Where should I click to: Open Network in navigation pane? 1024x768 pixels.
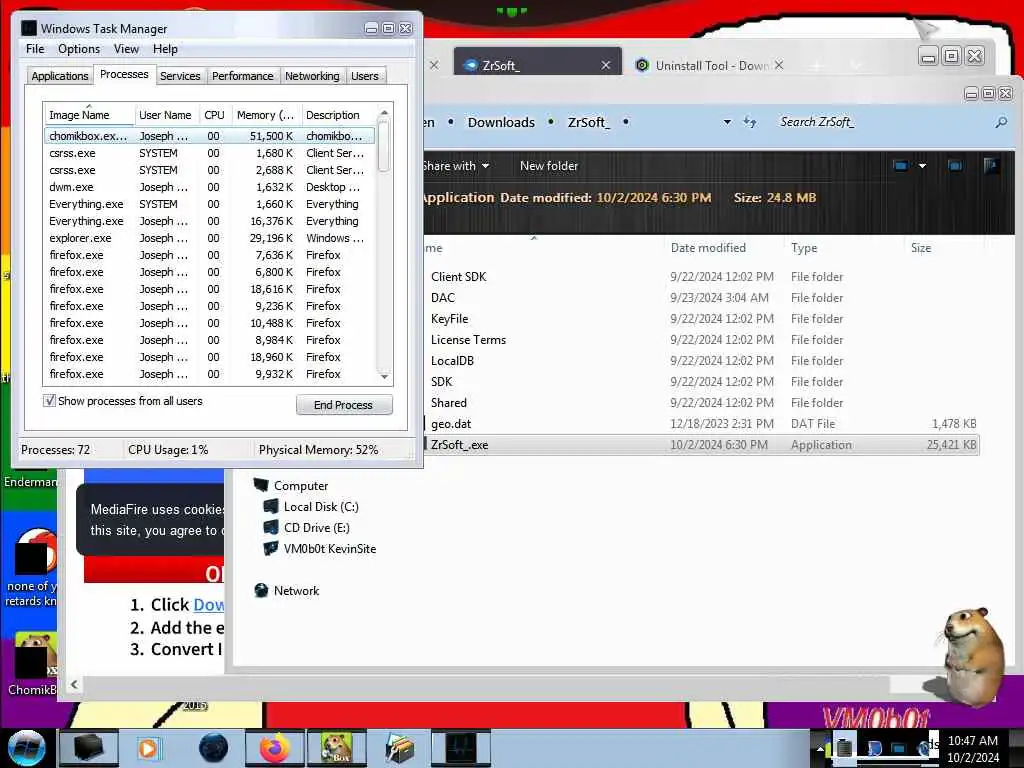click(x=296, y=590)
